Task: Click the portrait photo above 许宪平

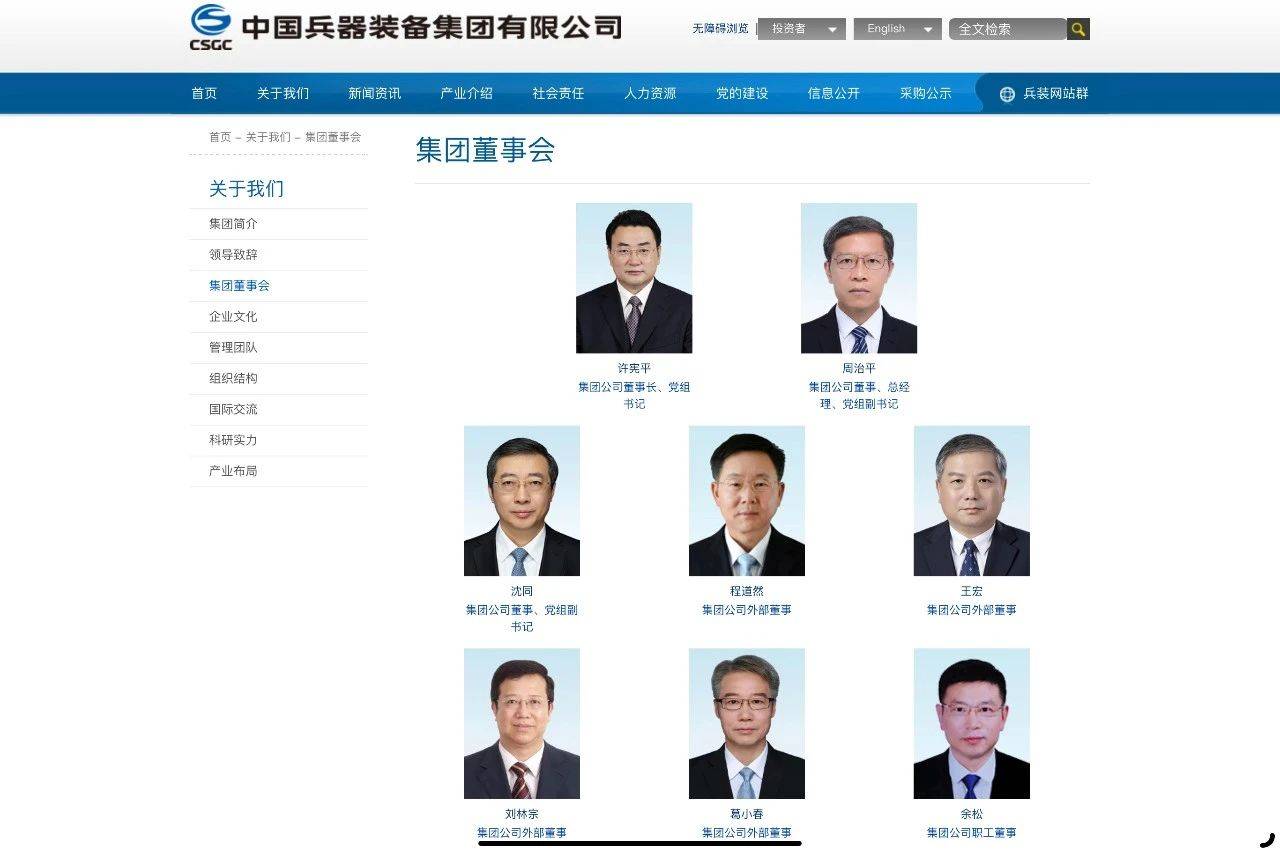Action: click(634, 278)
